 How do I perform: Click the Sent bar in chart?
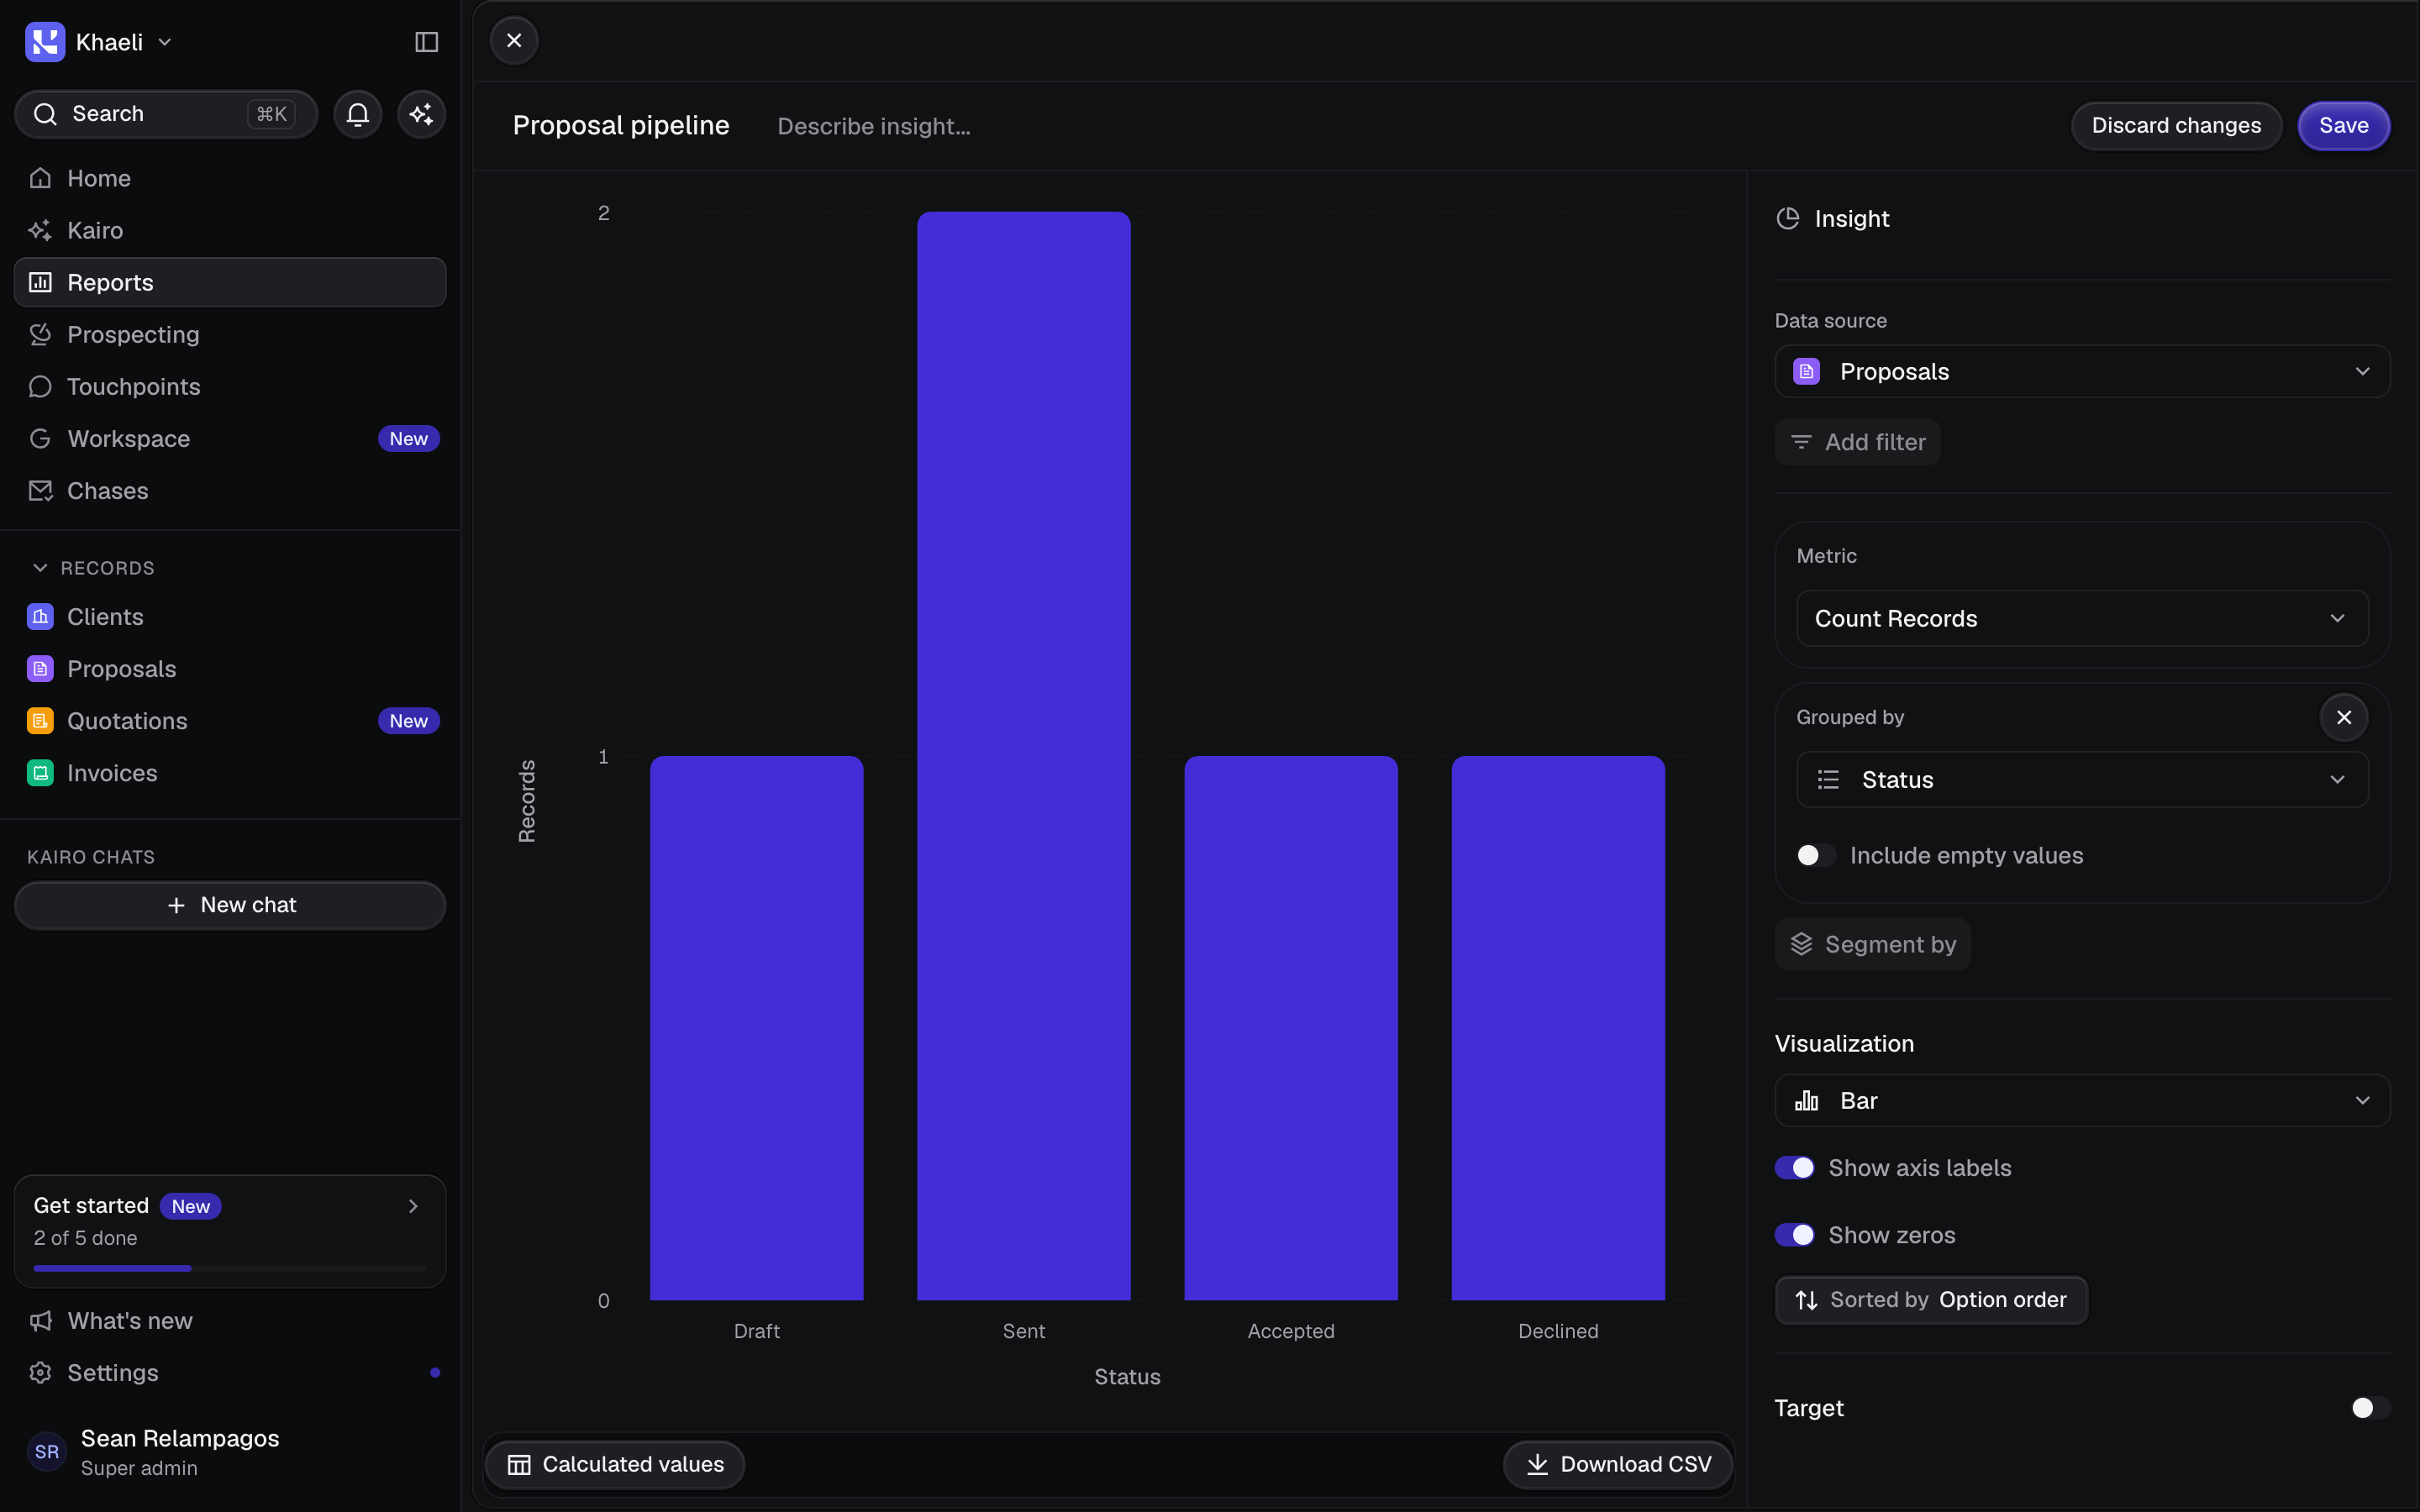(1024, 756)
